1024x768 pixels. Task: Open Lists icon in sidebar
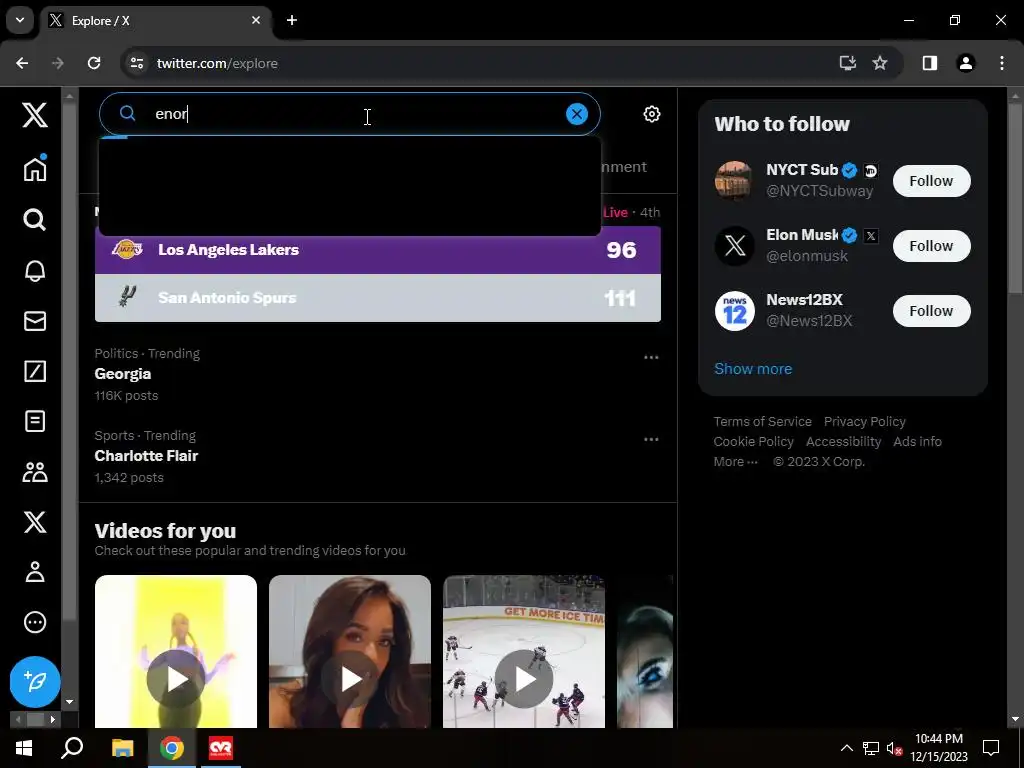[x=35, y=421]
